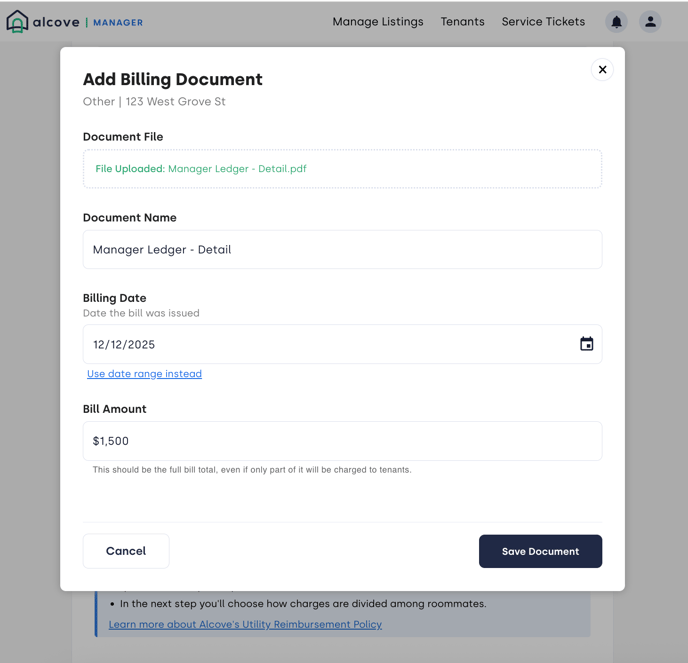Screen dimensions: 688x663
Task: Open the Billing Date calendar picker
Action: click(x=587, y=344)
